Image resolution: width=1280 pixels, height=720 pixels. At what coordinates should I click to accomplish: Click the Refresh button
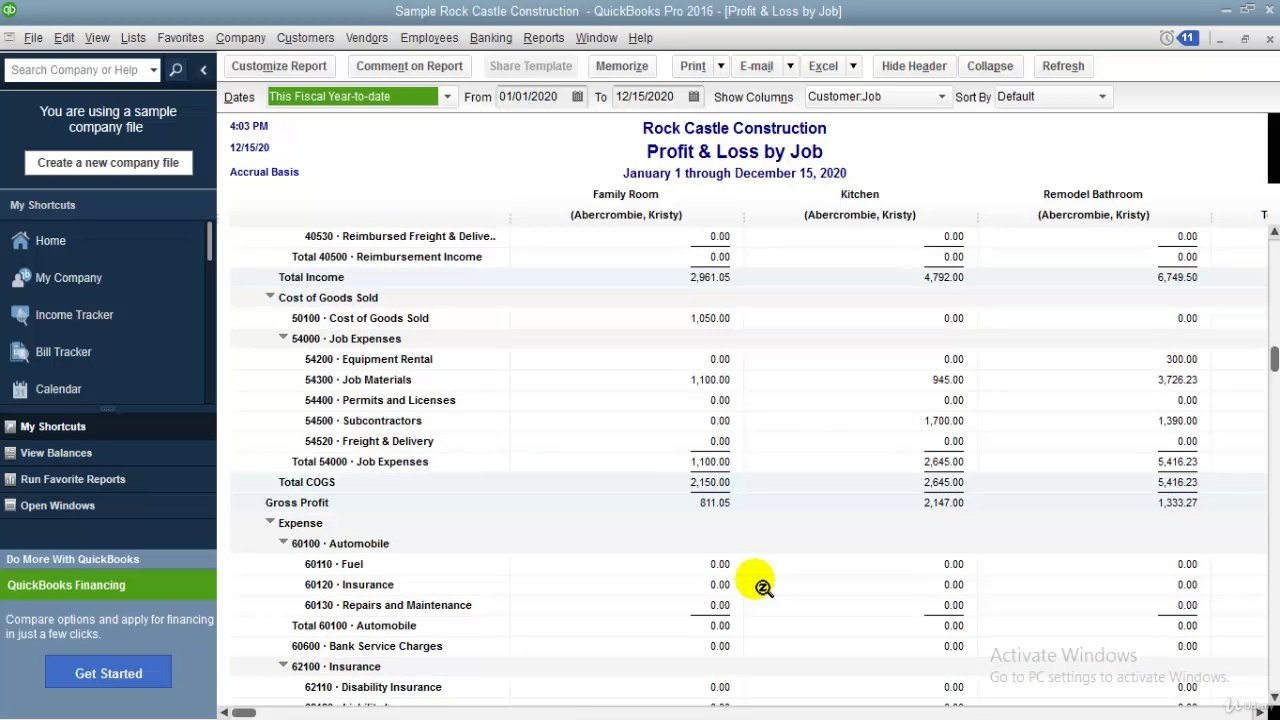click(x=1063, y=66)
